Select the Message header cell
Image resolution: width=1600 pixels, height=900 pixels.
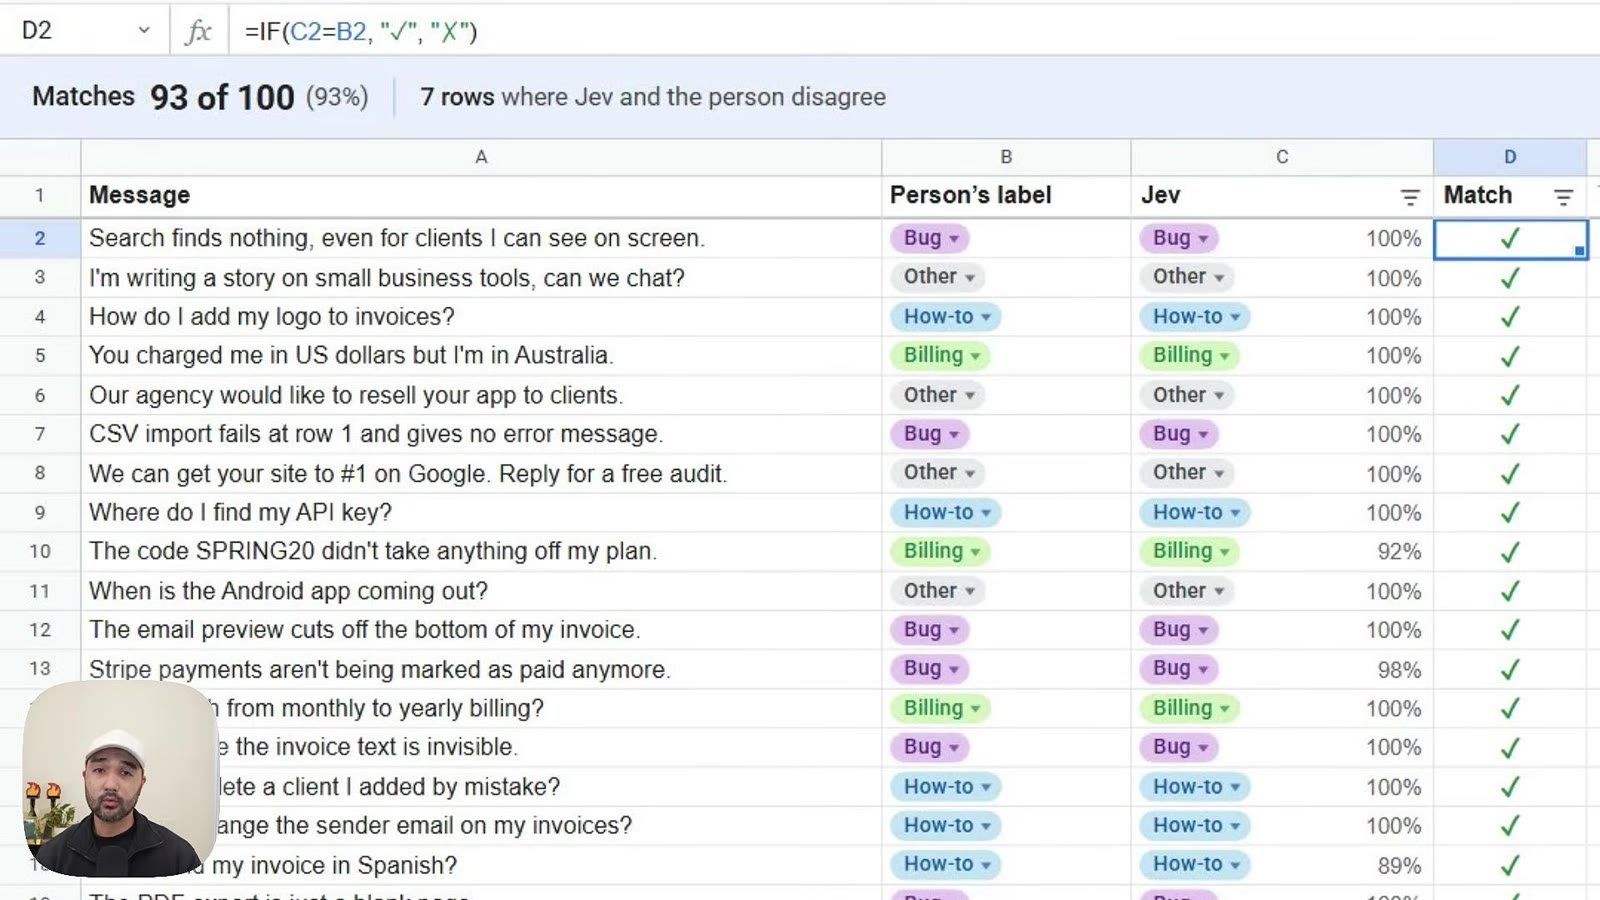point(481,196)
